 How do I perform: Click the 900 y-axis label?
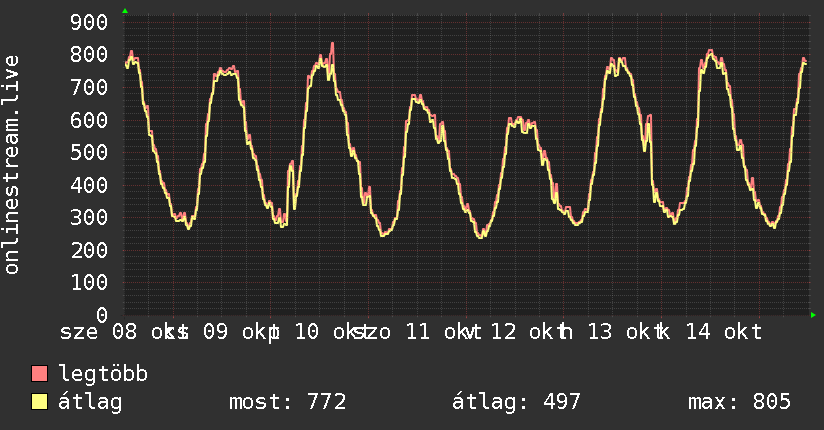(x=89, y=23)
